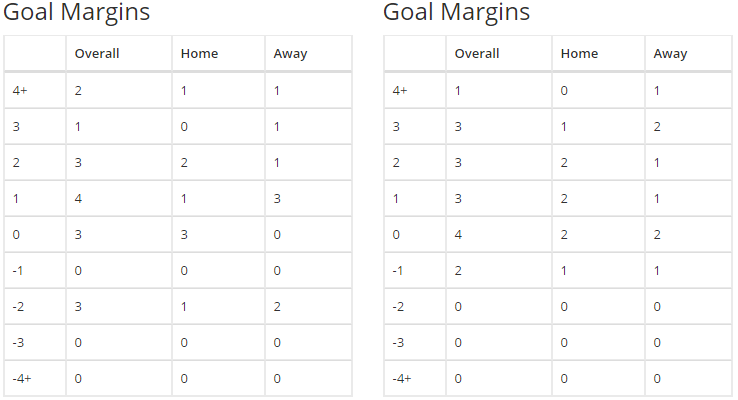The image size is (738, 400).
Task: Click the 4+ row label in right table
Action: 400,90
